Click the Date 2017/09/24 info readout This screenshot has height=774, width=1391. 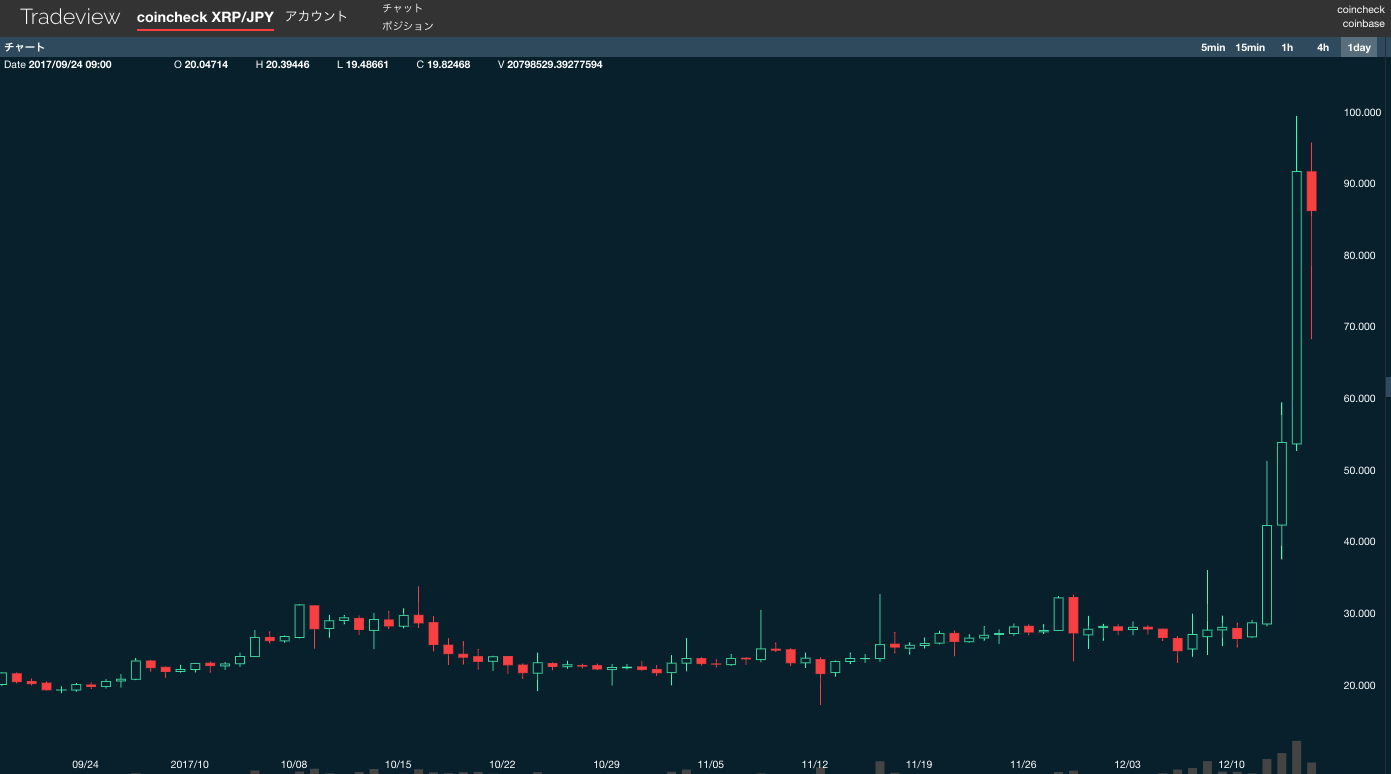pyautogui.click(x=60, y=64)
